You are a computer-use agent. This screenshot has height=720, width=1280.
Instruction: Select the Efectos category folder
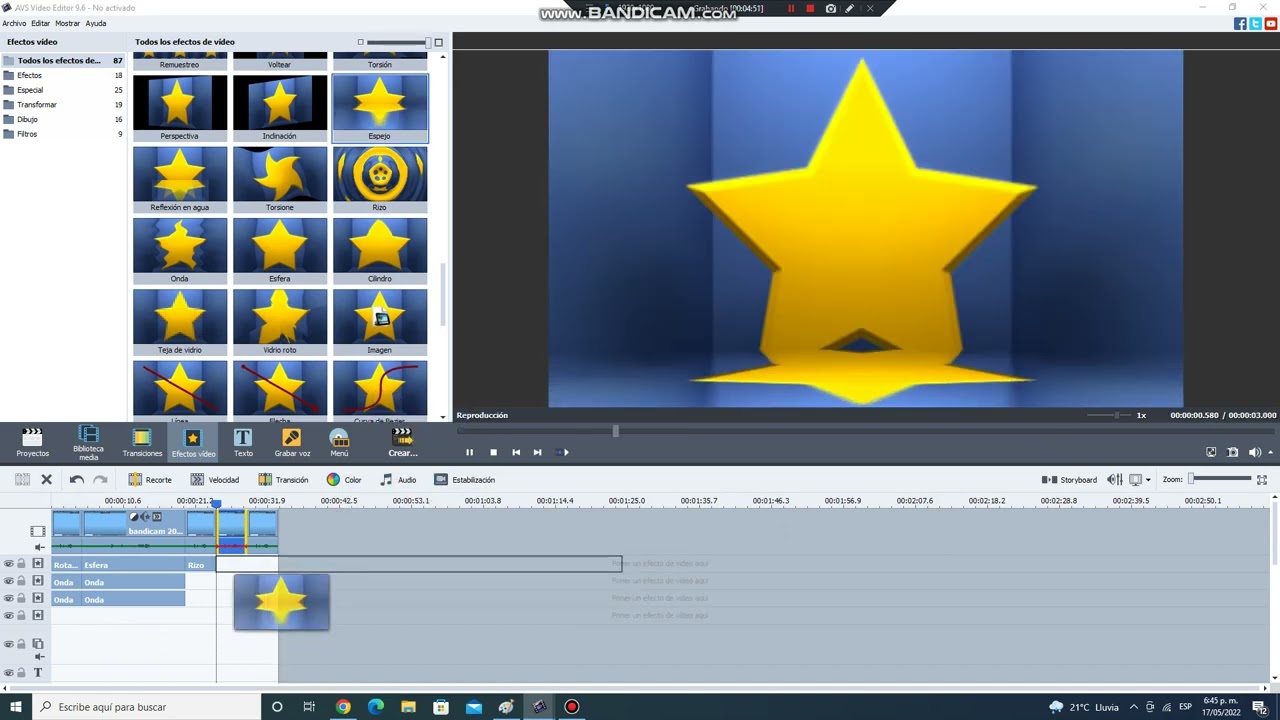point(63,75)
